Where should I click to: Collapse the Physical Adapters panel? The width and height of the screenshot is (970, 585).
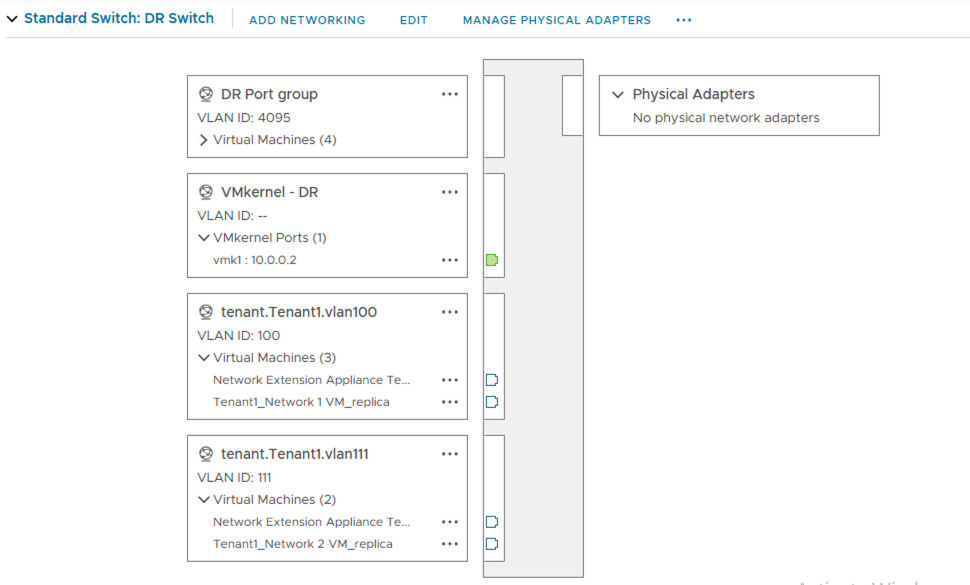(x=617, y=94)
